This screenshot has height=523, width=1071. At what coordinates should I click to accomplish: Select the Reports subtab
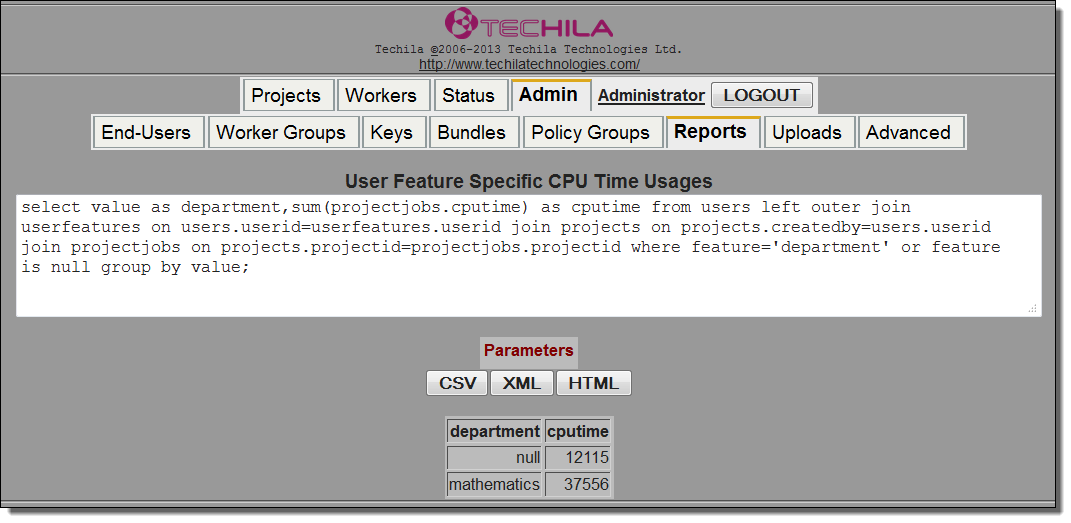coord(711,132)
